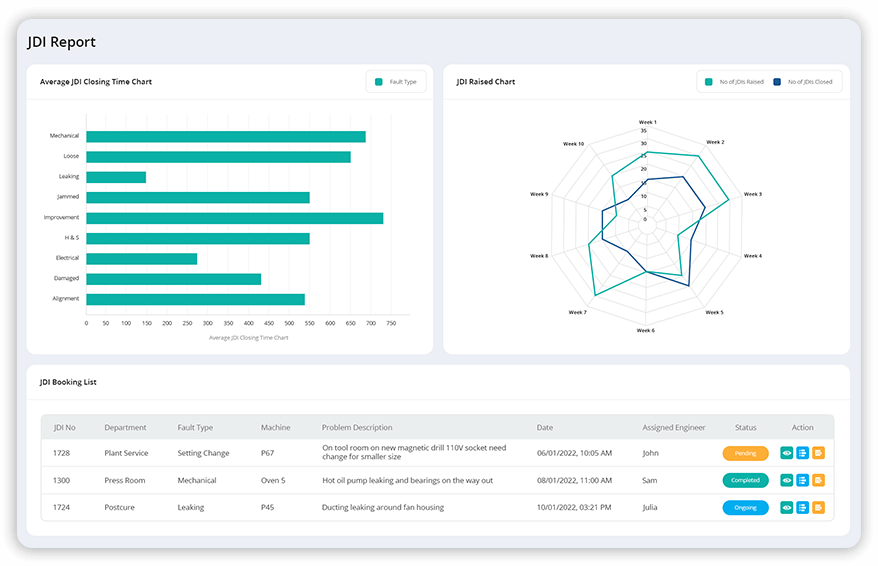Click the Date column header
The width and height of the screenshot is (878, 566).
click(x=544, y=427)
